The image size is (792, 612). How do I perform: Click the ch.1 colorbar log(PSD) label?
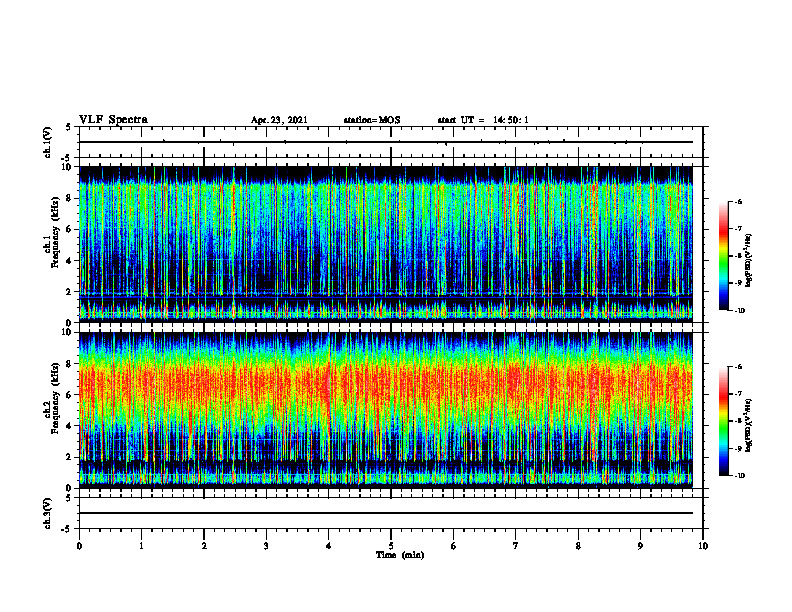[749, 261]
